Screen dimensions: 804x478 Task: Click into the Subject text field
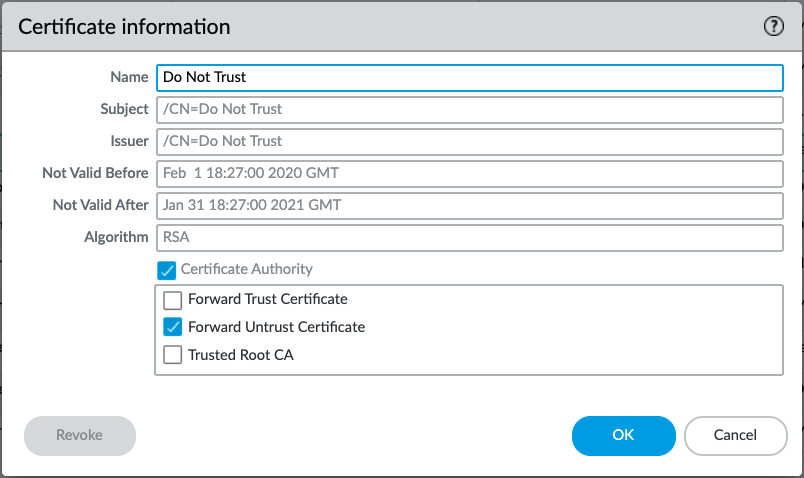(x=468, y=109)
